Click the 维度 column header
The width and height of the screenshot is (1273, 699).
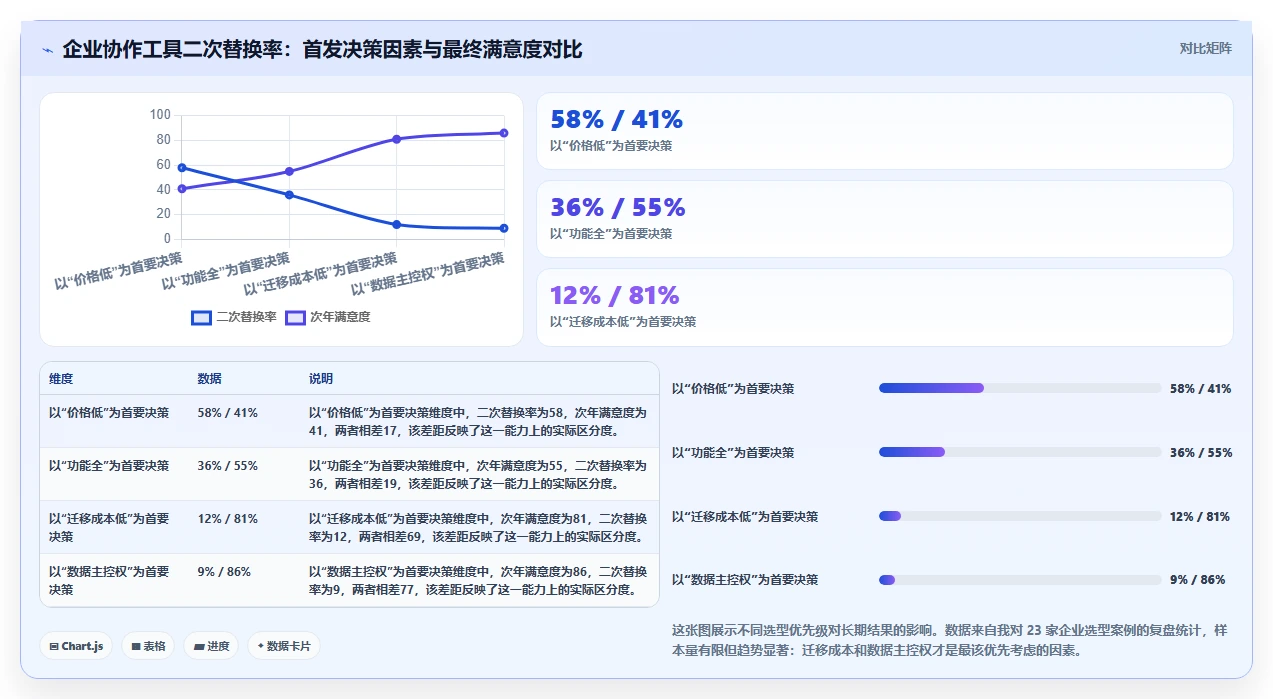click(61, 379)
